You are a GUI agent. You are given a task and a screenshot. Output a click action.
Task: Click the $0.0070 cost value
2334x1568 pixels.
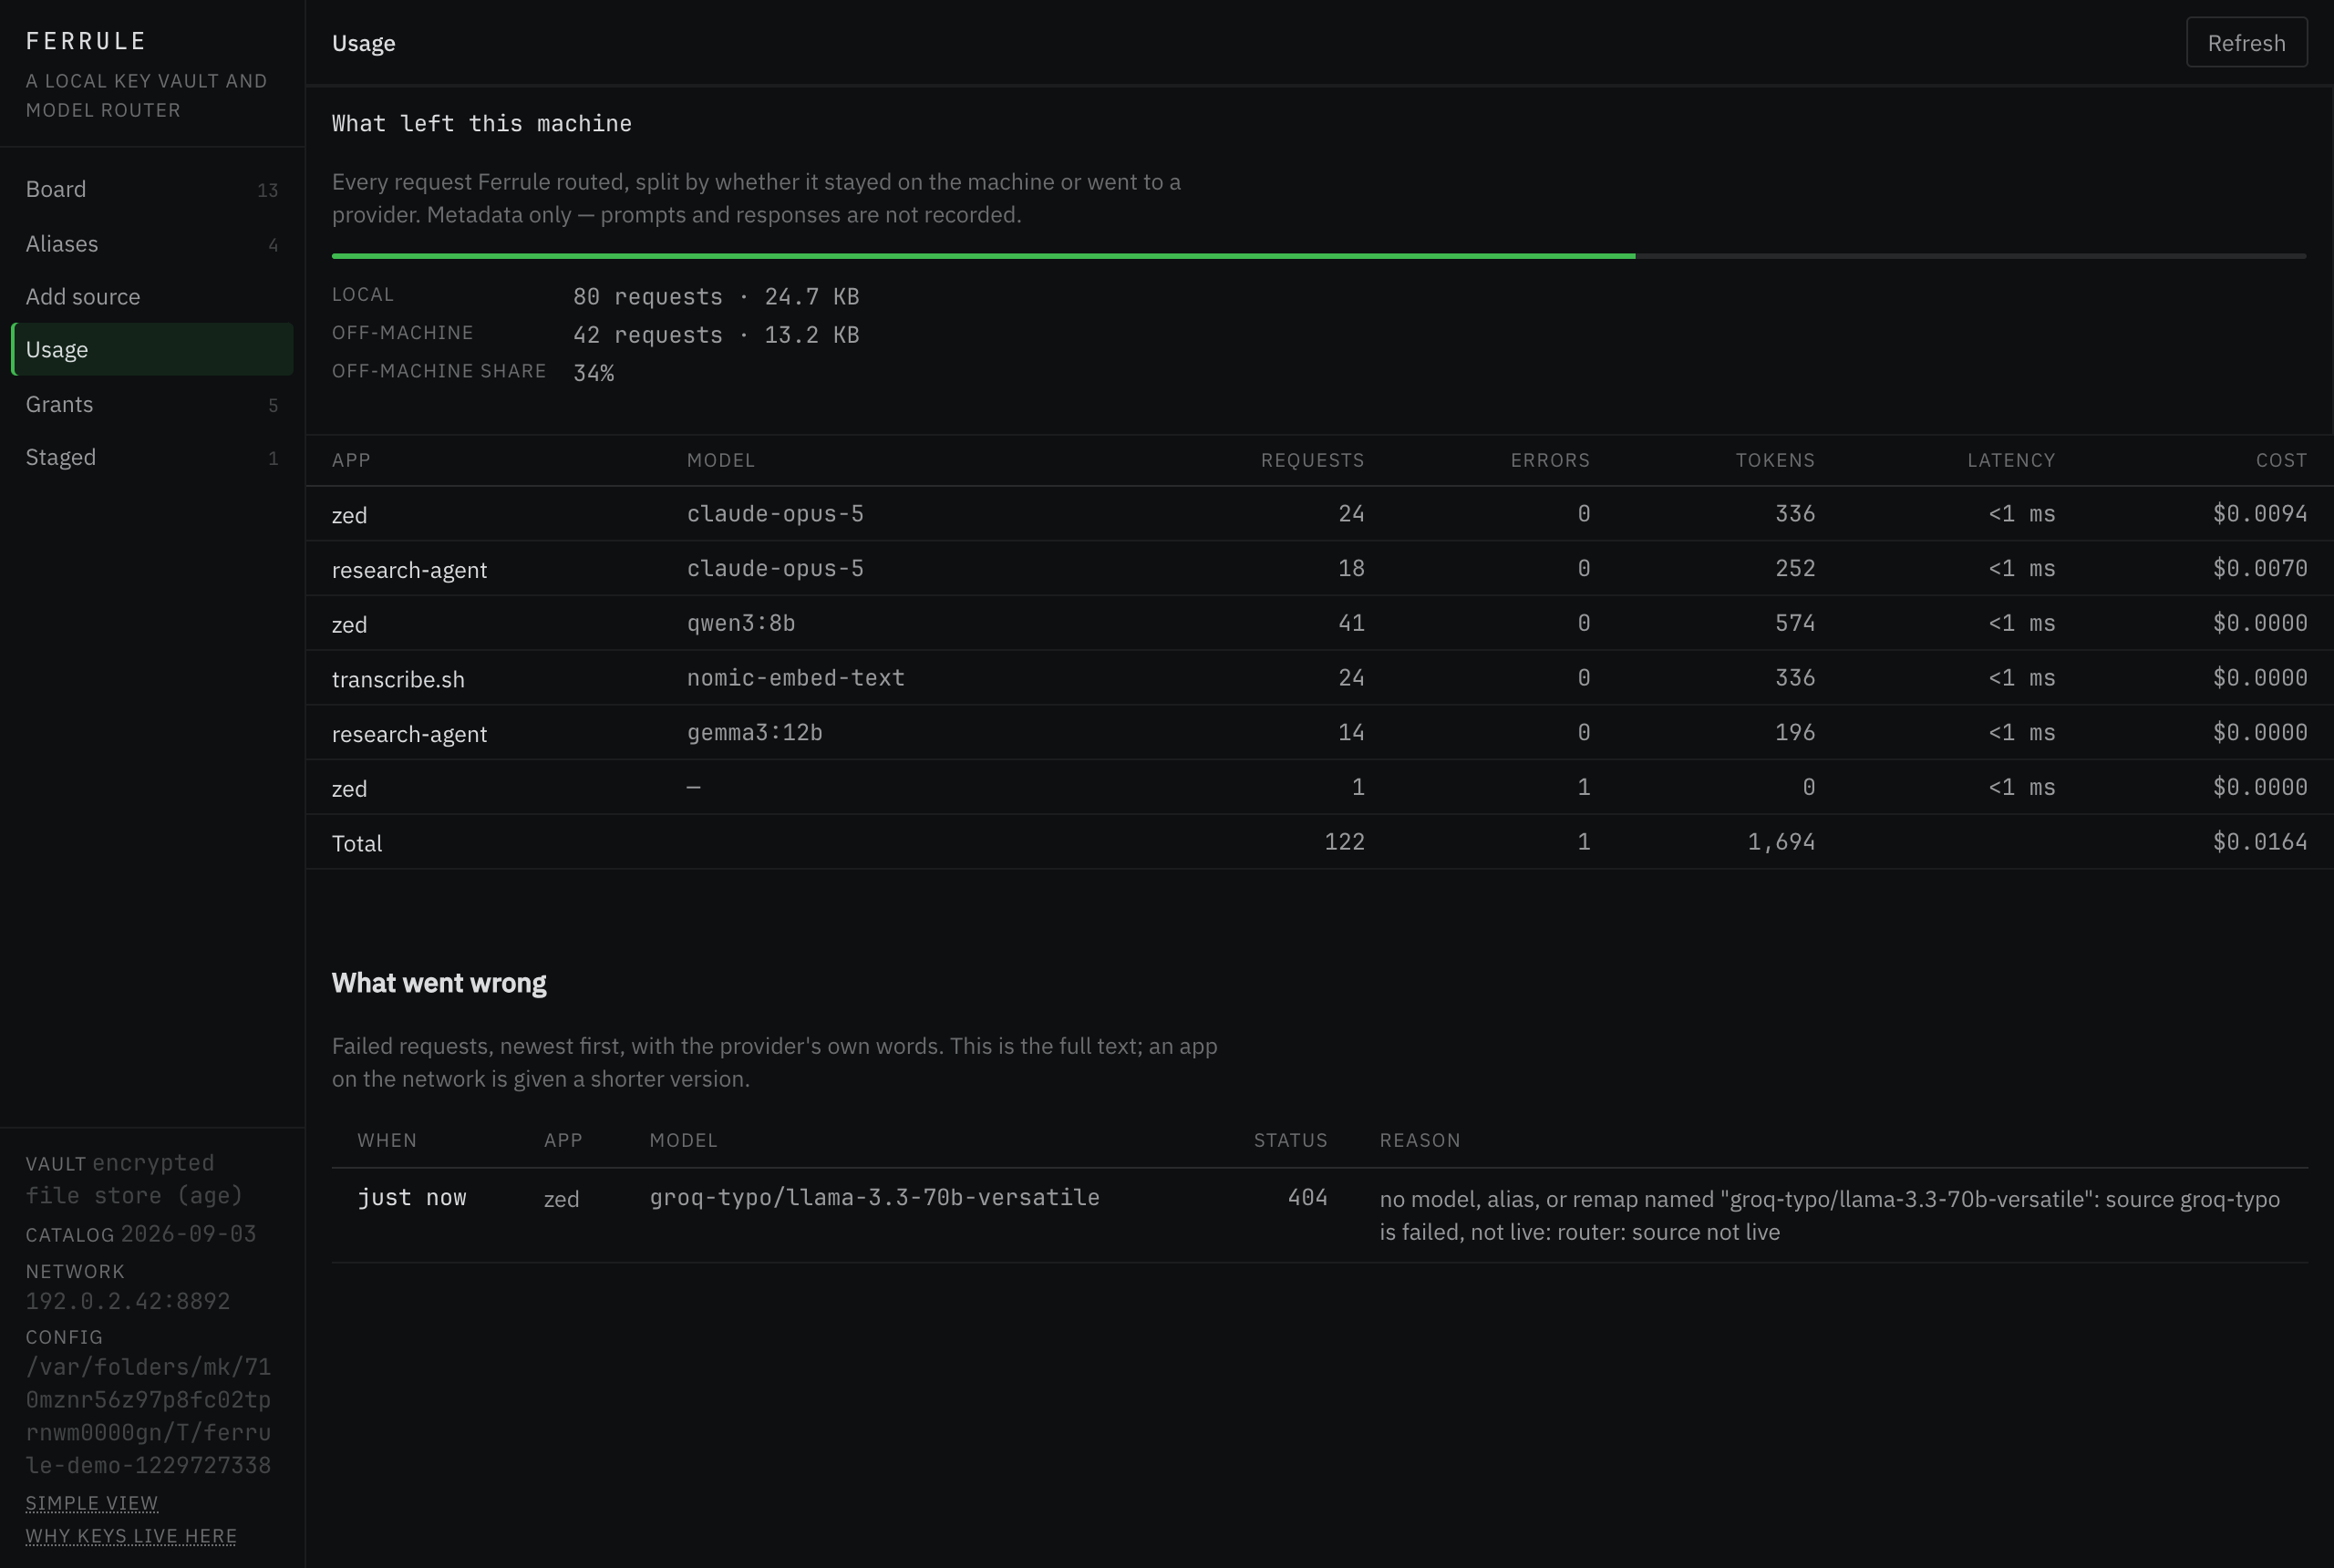(x=2260, y=568)
